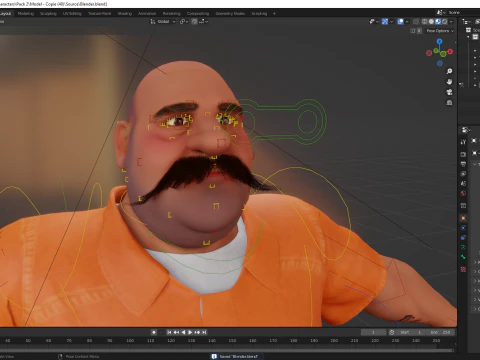
Task: Open the overlays options dropdown arrow
Action: 407,22
